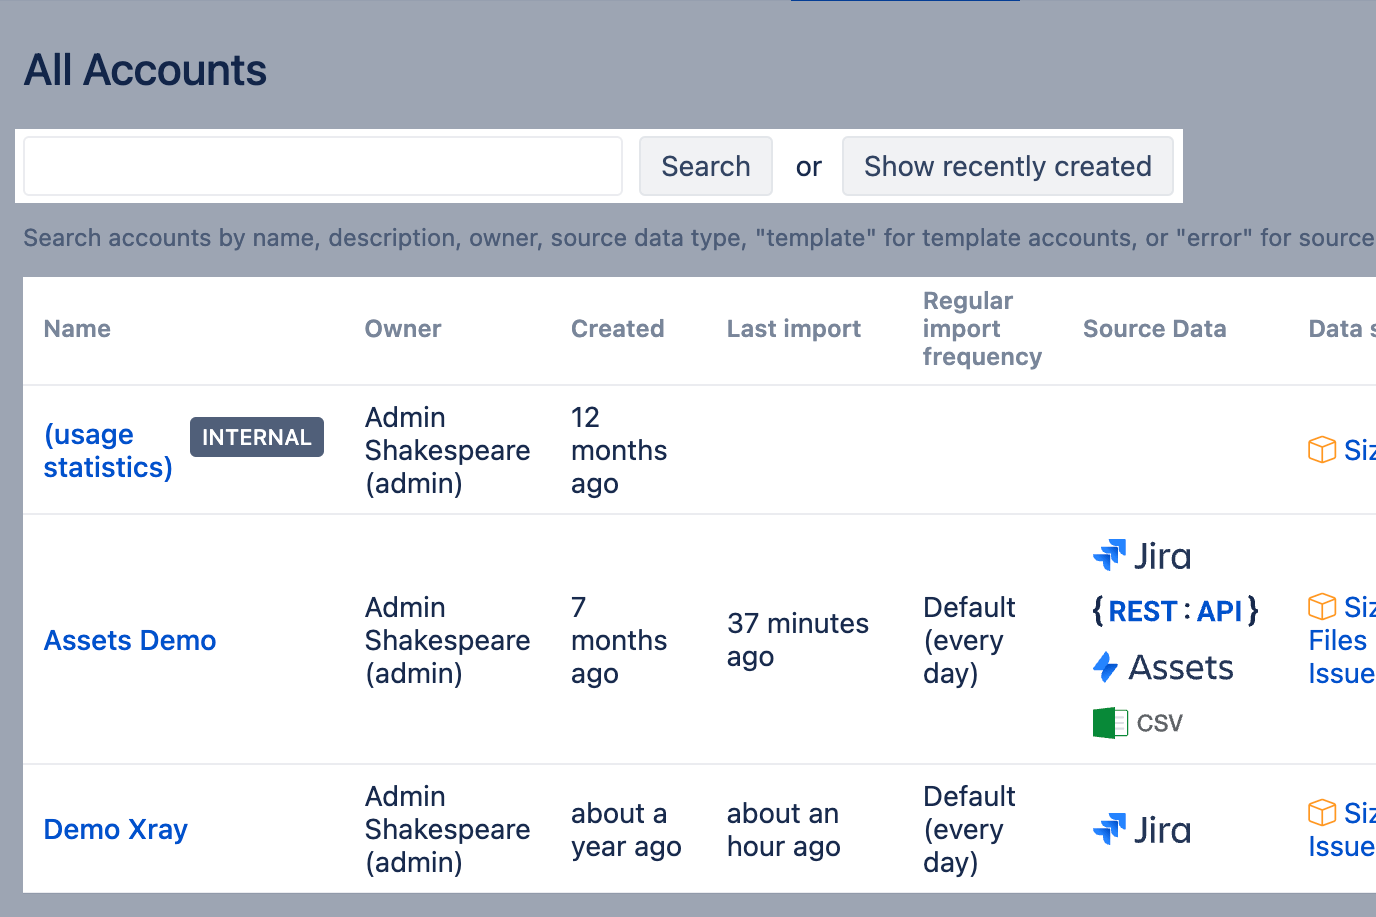Open the Demo Xray account
Screen dimensions: 1376x917
coord(116,830)
